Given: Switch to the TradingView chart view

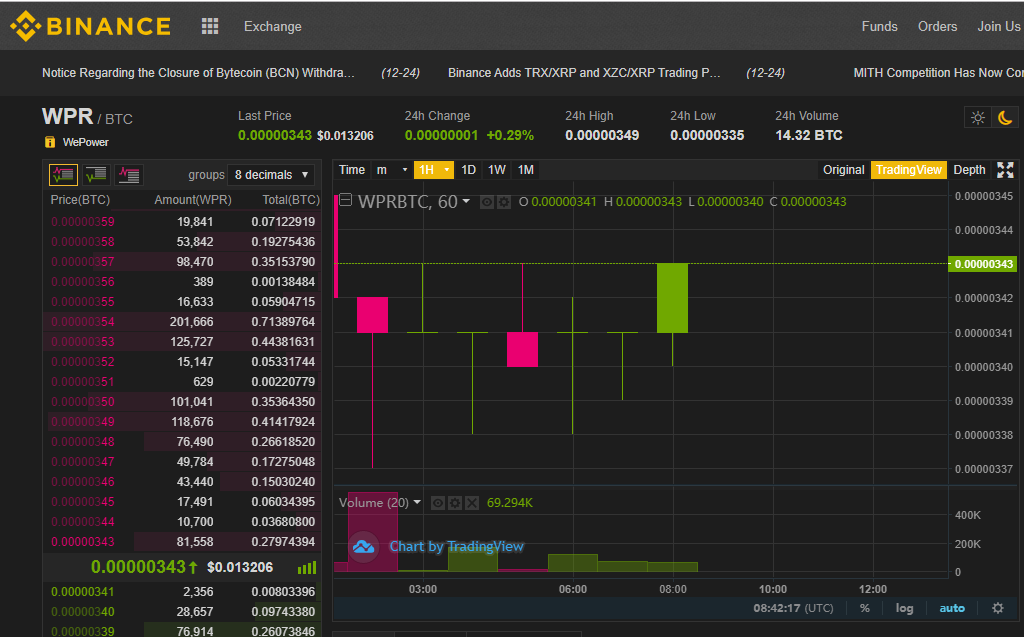Looking at the screenshot, I should (x=908, y=170).
